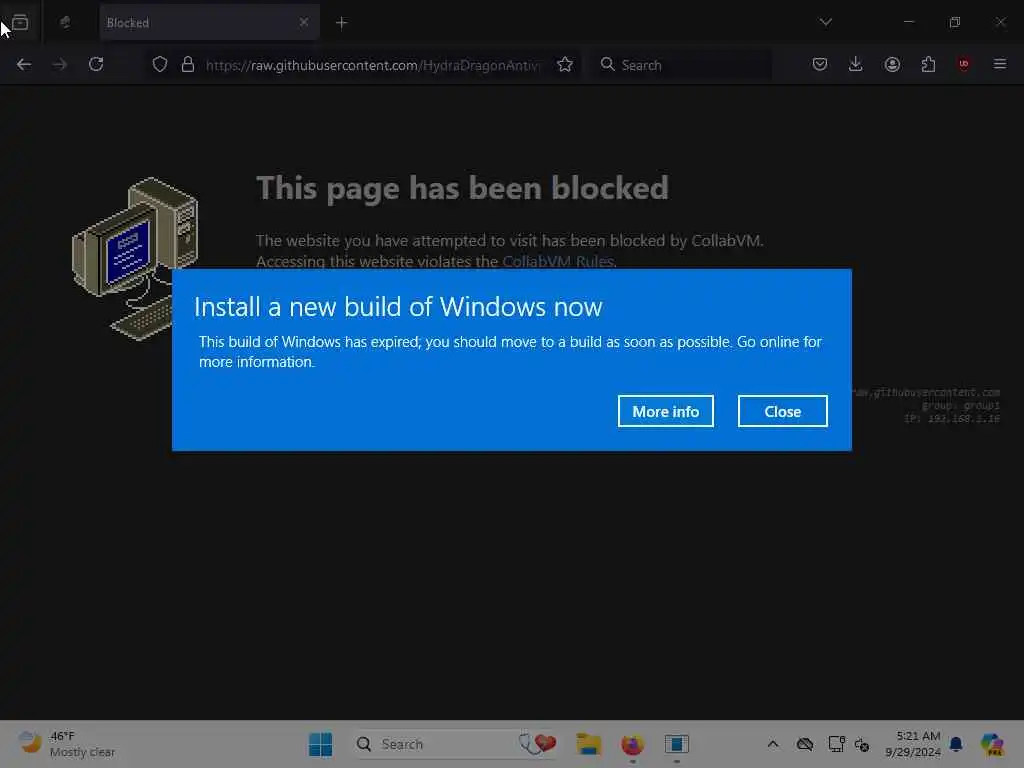
Task: Focus the Firefox Search field
Action: pyautogui.click(x=682, y=65)
